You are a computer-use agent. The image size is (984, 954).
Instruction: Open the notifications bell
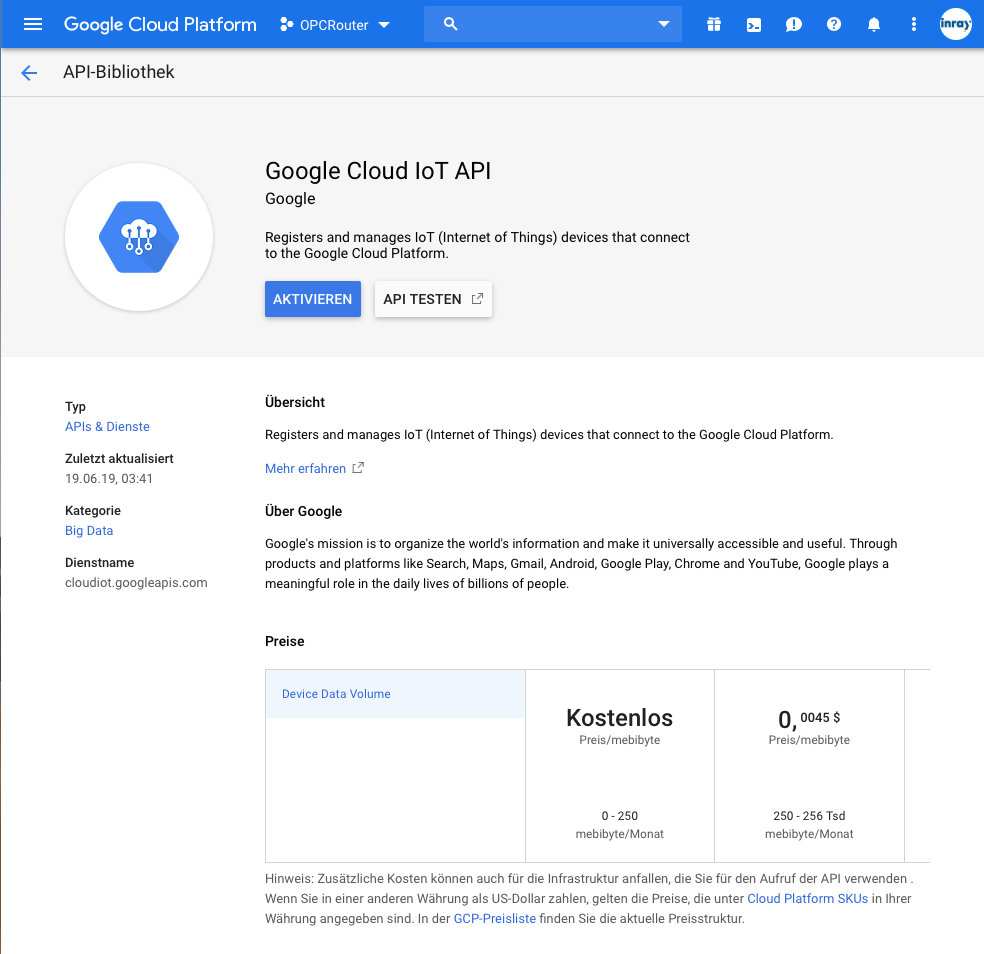pyautogui.click(x=873, y=24)
